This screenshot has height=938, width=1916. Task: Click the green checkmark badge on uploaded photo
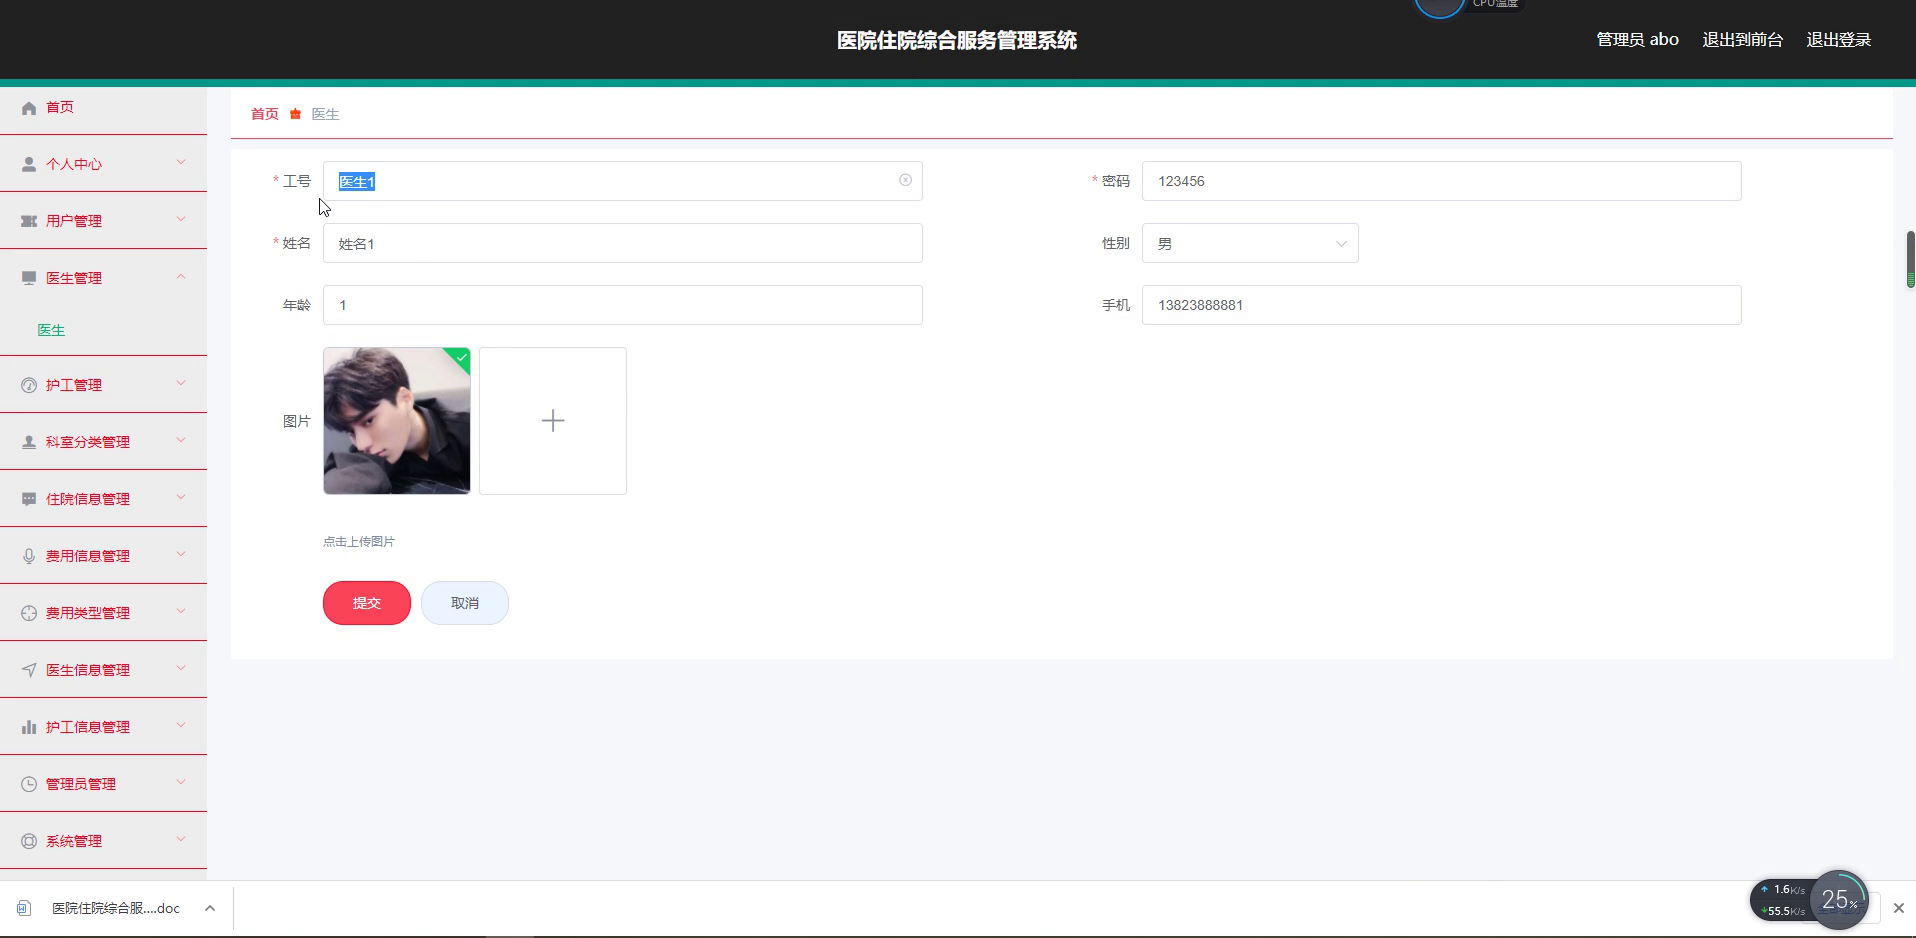(x=460, y=357)
